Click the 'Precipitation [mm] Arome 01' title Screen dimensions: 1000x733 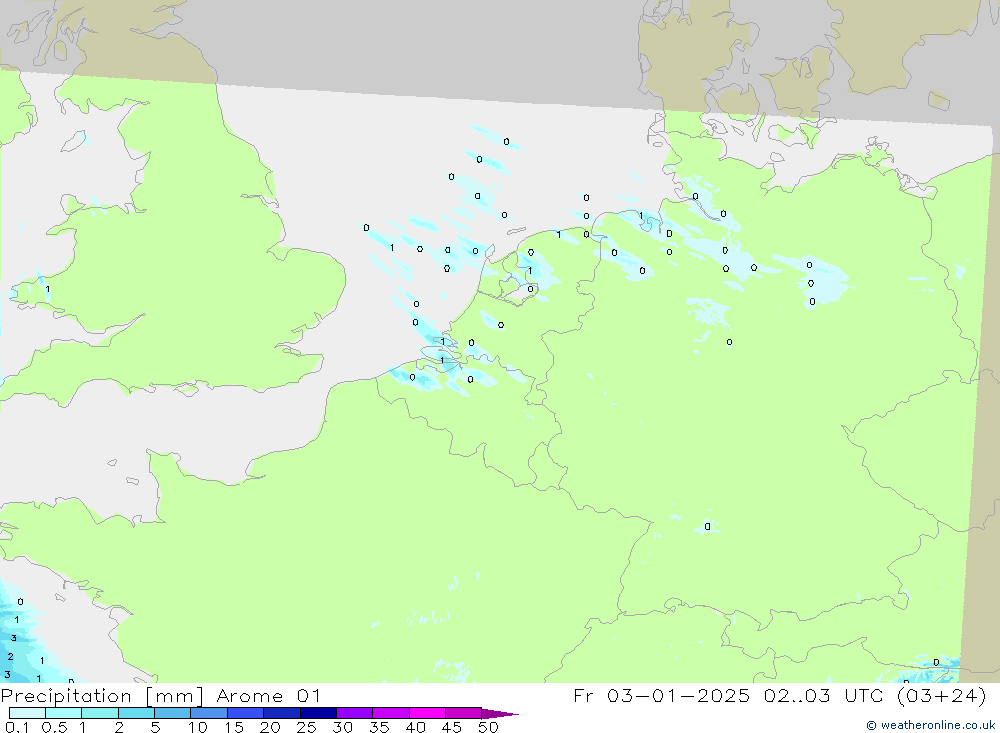point(160,695)
